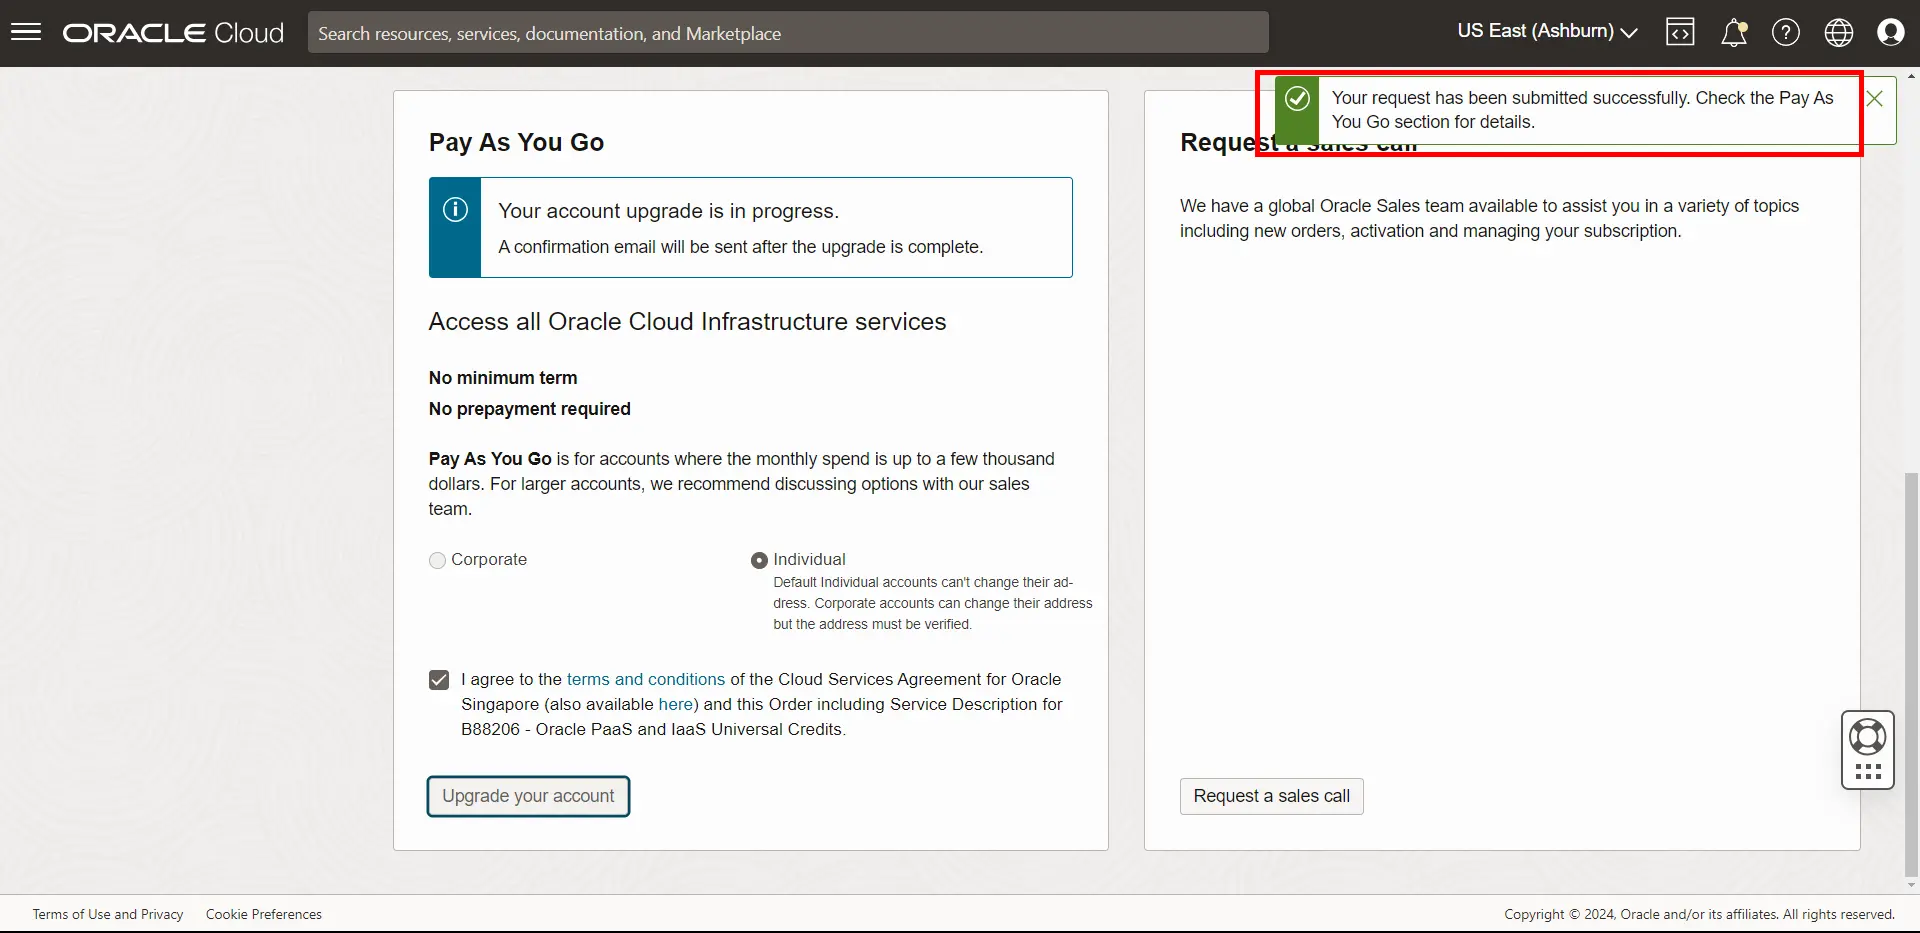1920x933 pixels.
Task: Open Cookie Preferences footer link
Action: click(x=264, y=914)
